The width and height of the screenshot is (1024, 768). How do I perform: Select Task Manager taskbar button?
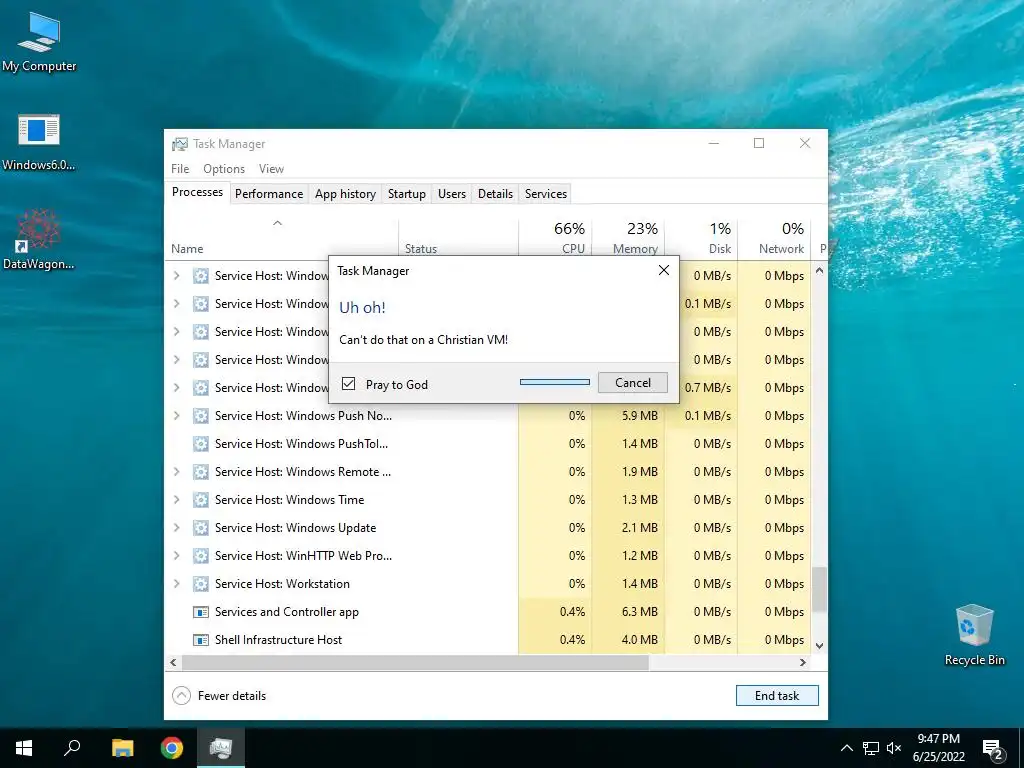221,748
